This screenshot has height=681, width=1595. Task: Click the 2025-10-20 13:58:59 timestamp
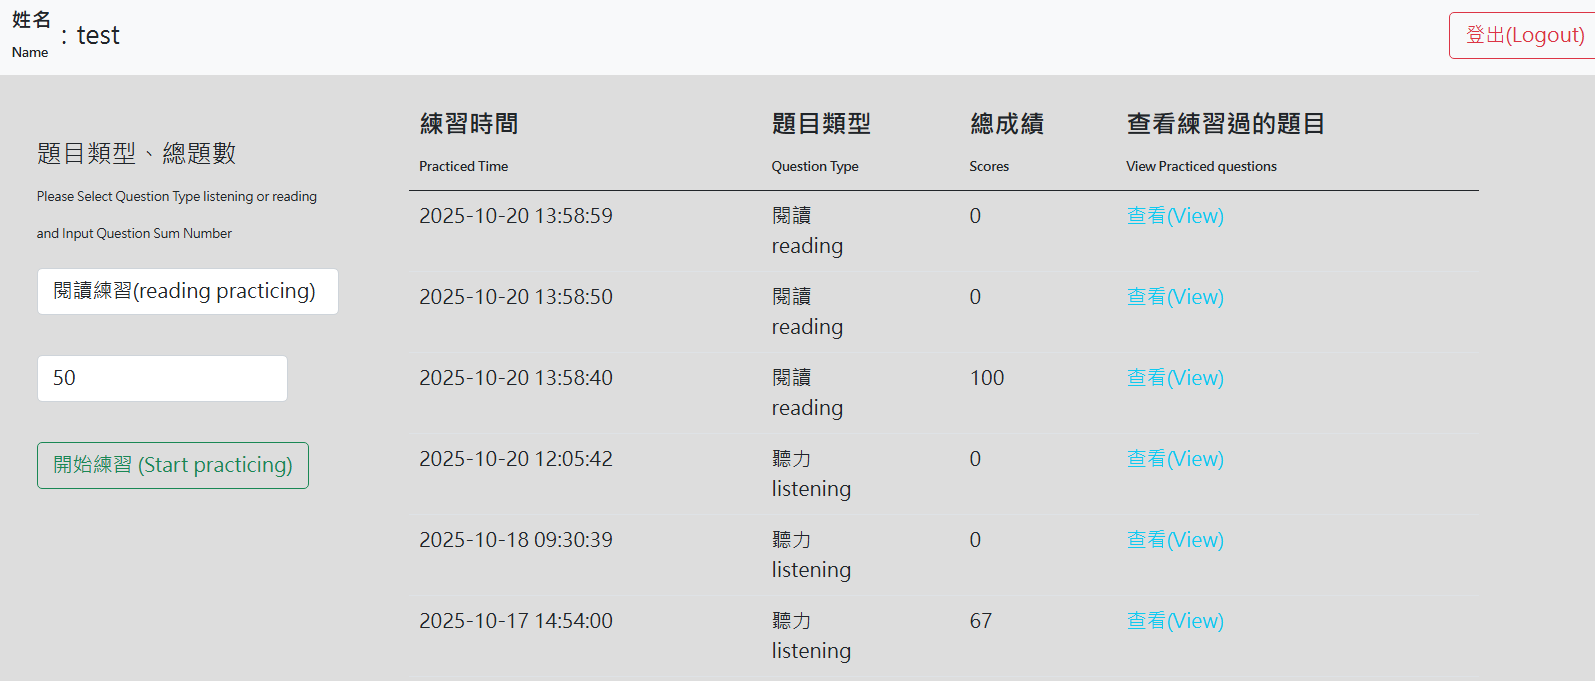[x=516, y=216]
